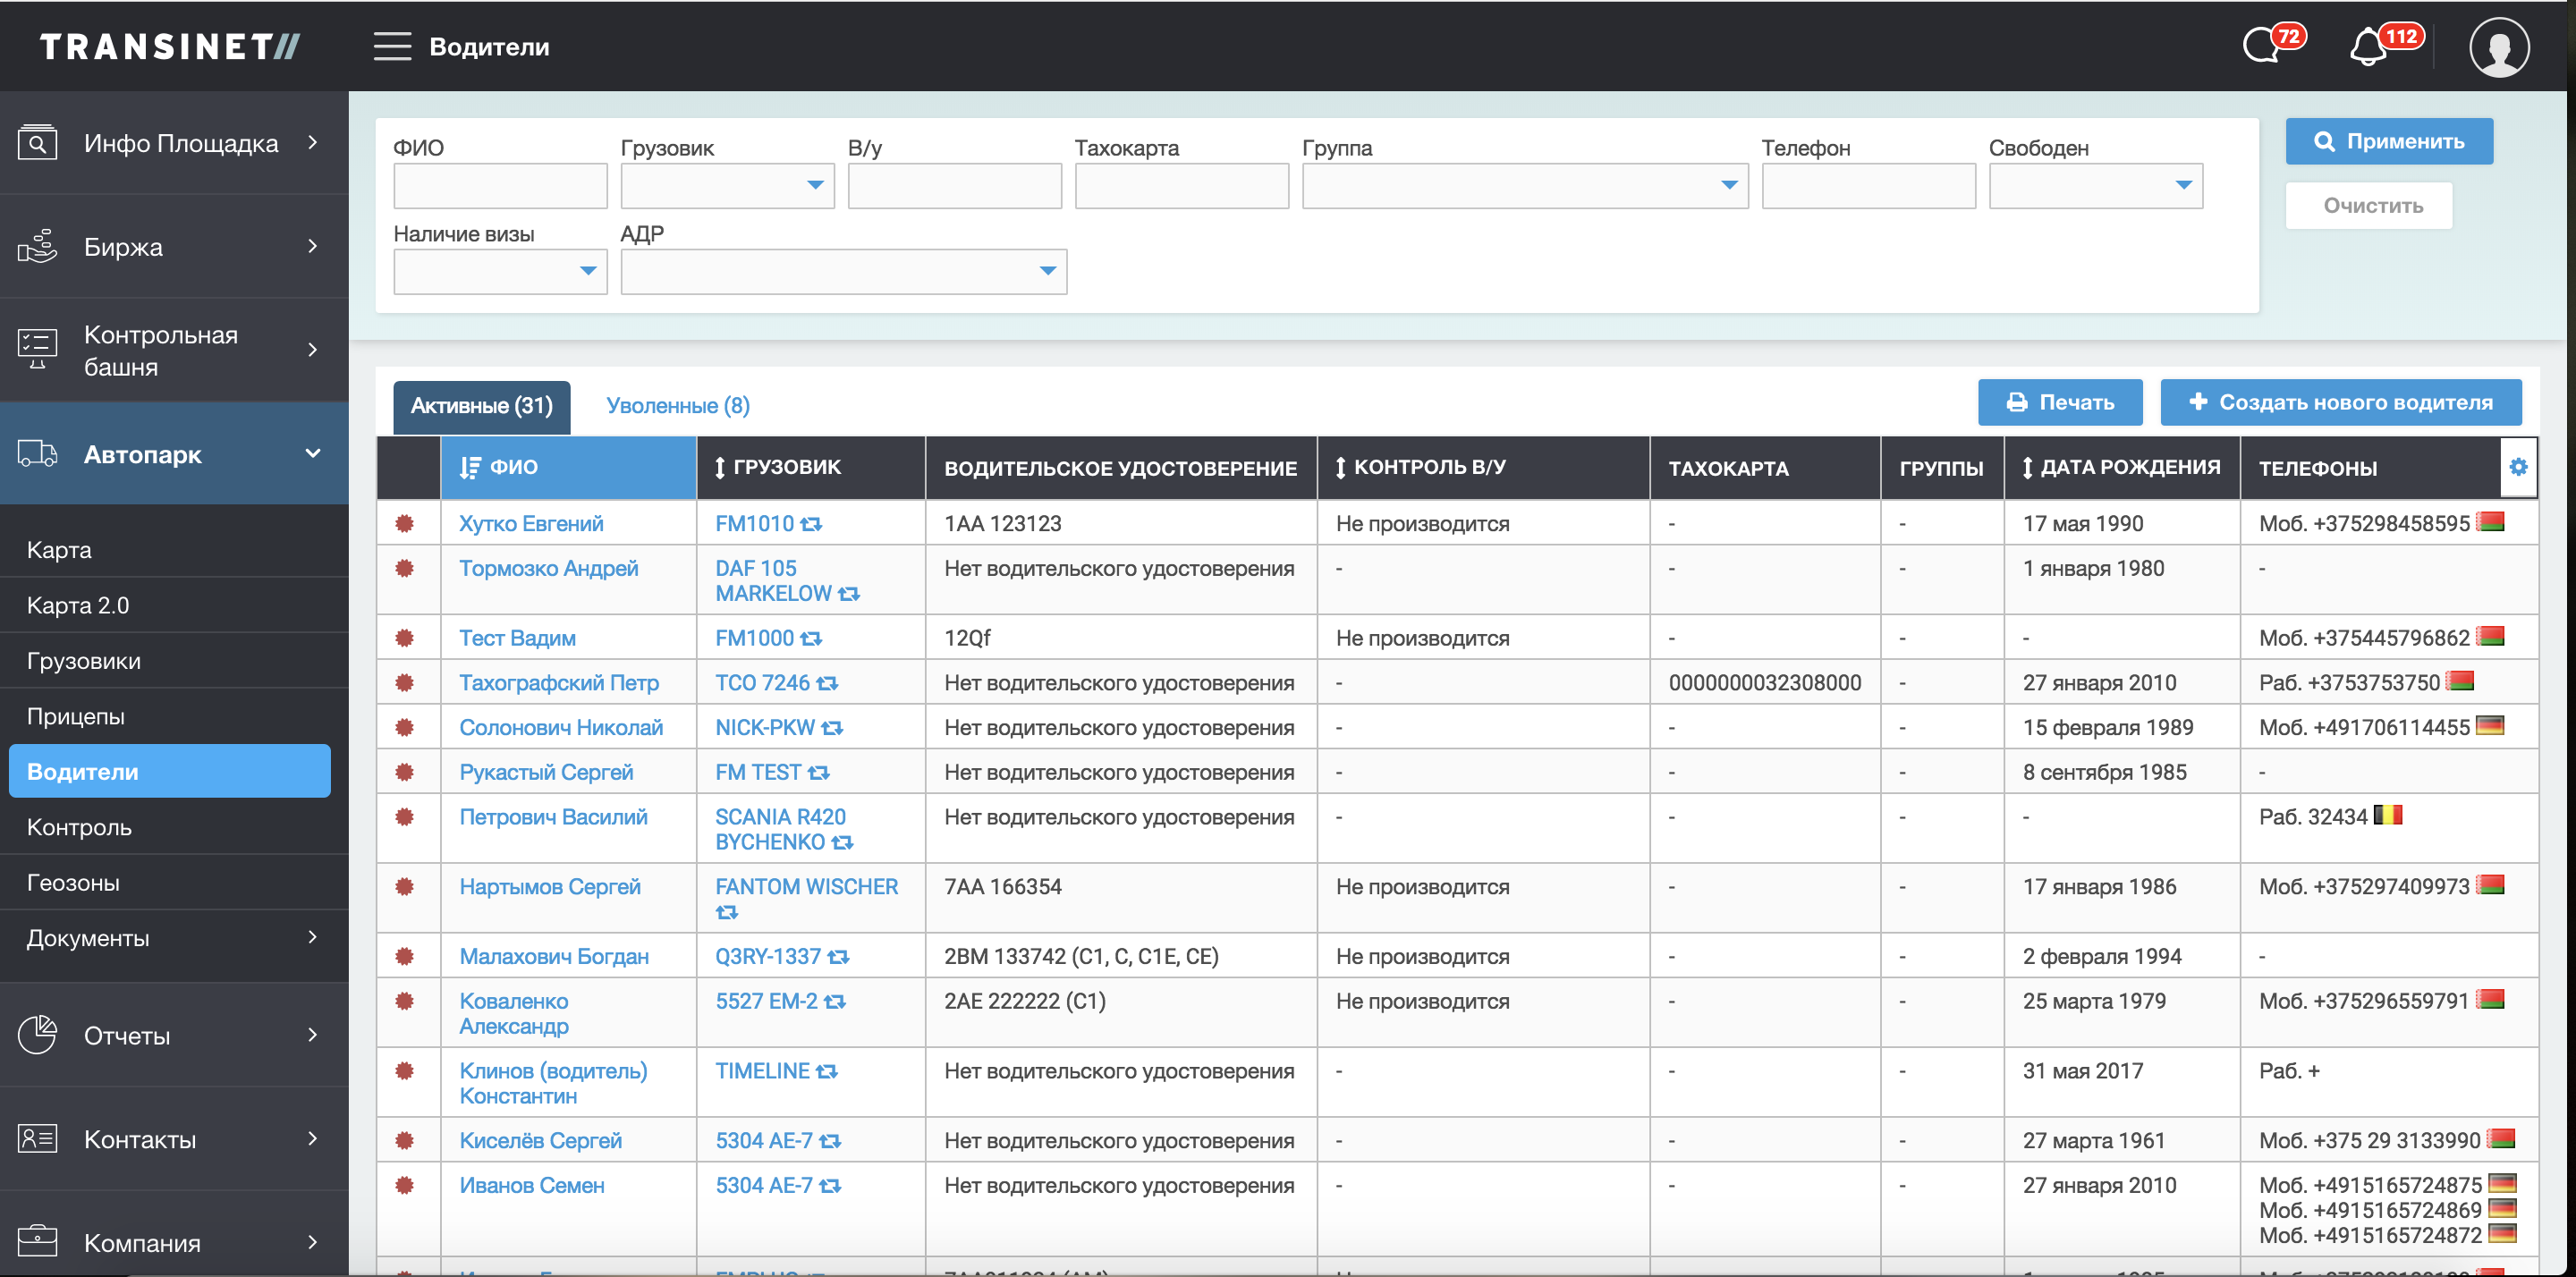Open the Наличие визы dropdown
Image resolution: width=2576 pixels, height=1277 pixels.
pos(500,271)
